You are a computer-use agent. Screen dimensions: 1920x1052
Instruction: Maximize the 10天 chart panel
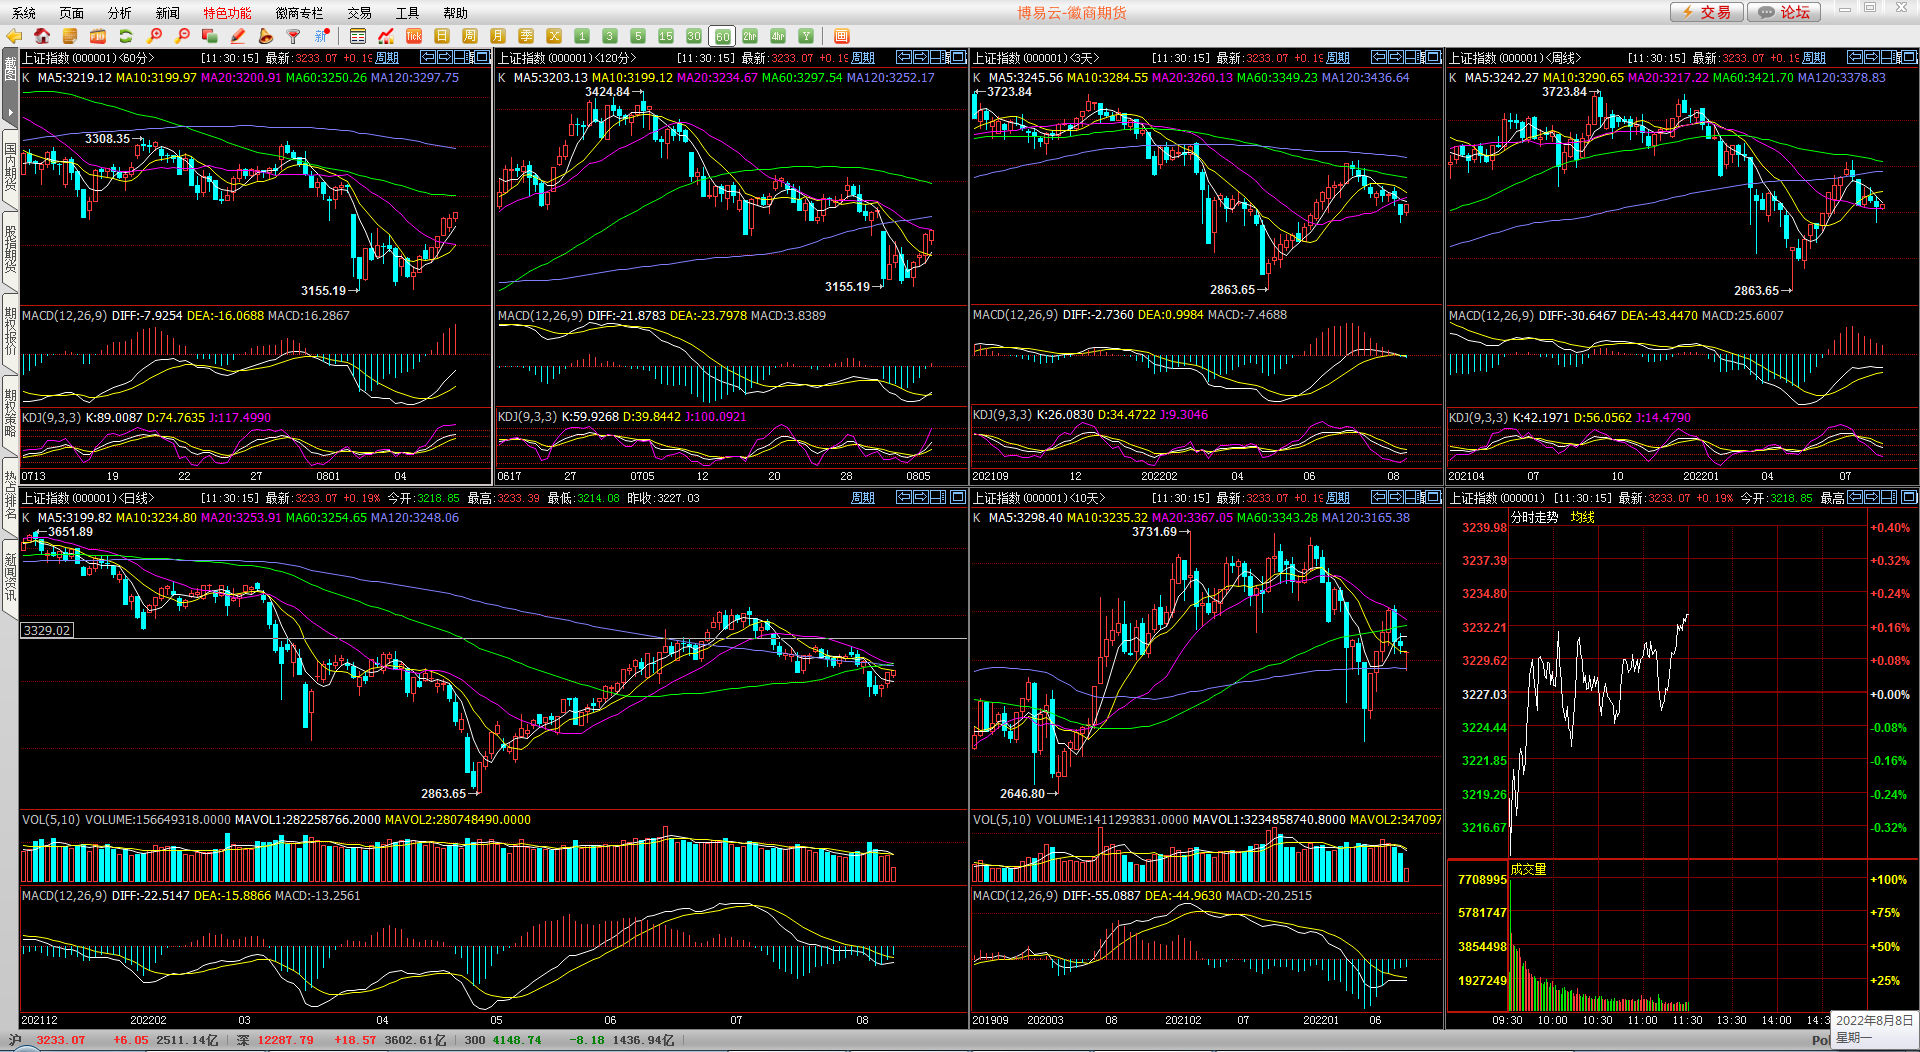(x=1433, y=497)
